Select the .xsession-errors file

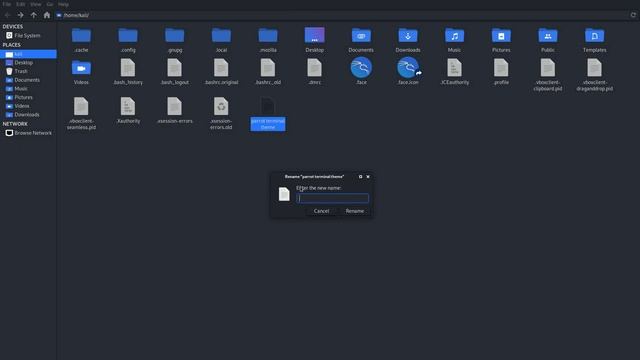175,107
